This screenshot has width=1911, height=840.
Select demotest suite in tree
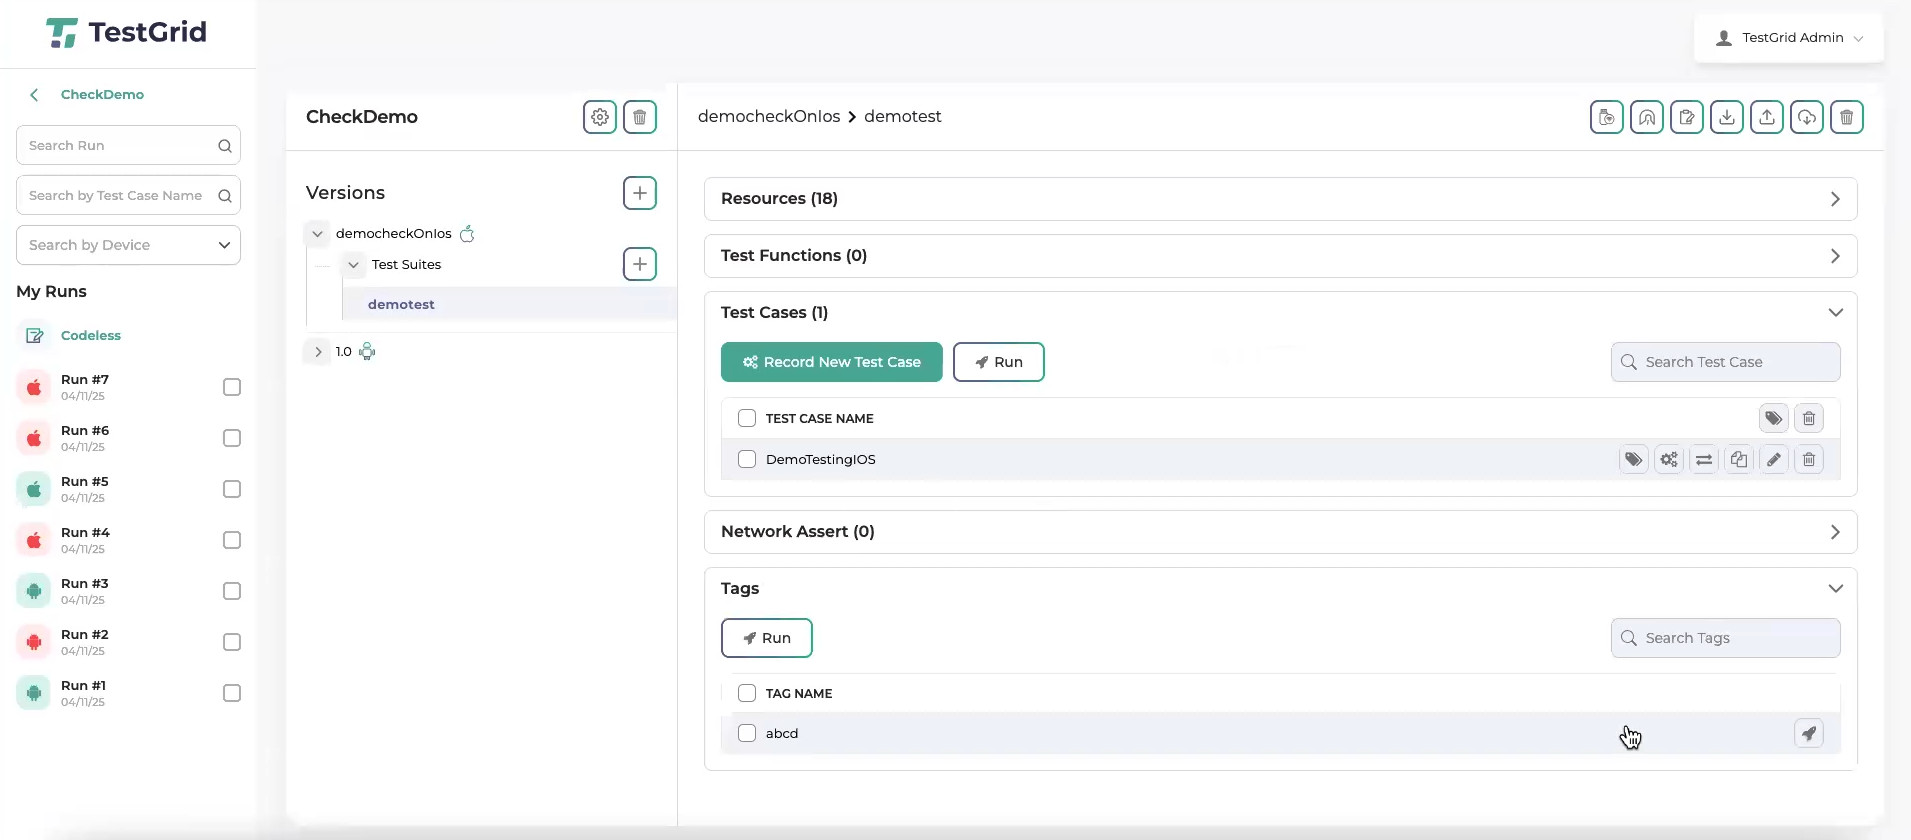401,304
